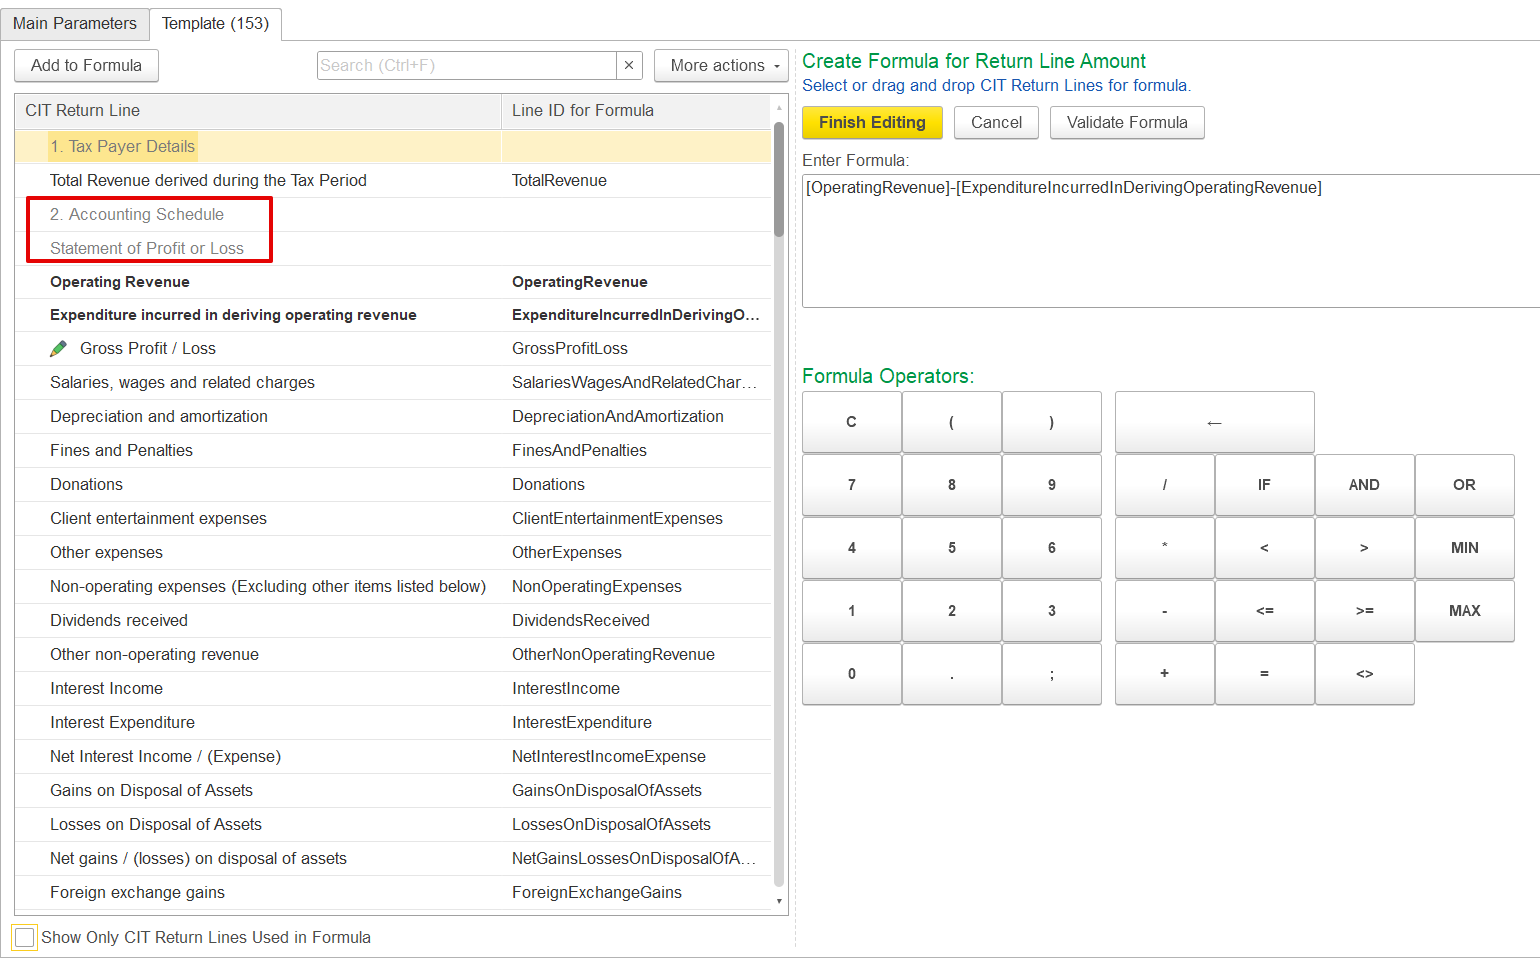The width and height of the screenshot is (1540, 969).
Task: Click the digit 6 button
Action: (x=1052, y=548)
